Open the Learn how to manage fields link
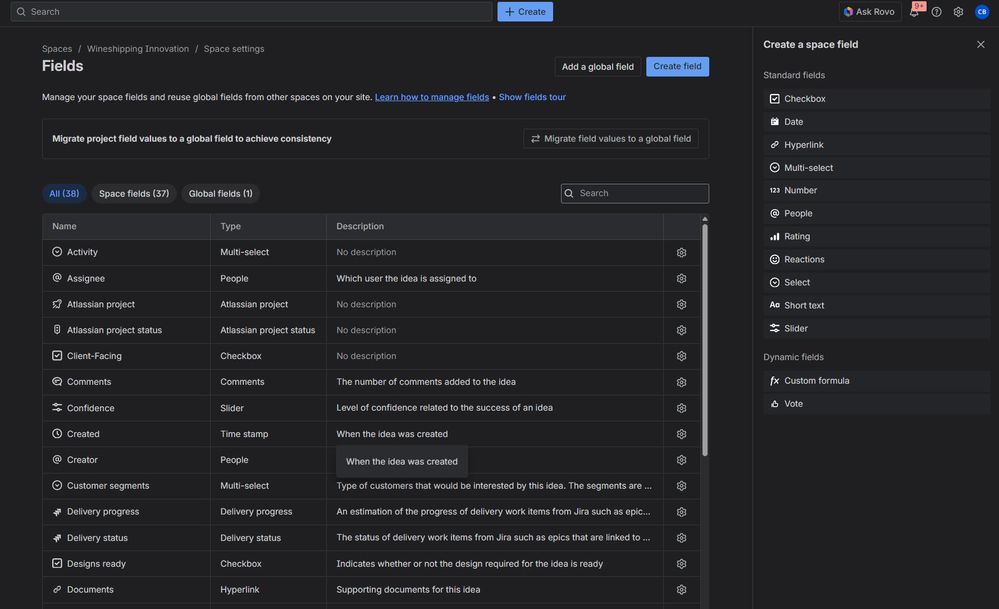 click(x=432, y=97)
